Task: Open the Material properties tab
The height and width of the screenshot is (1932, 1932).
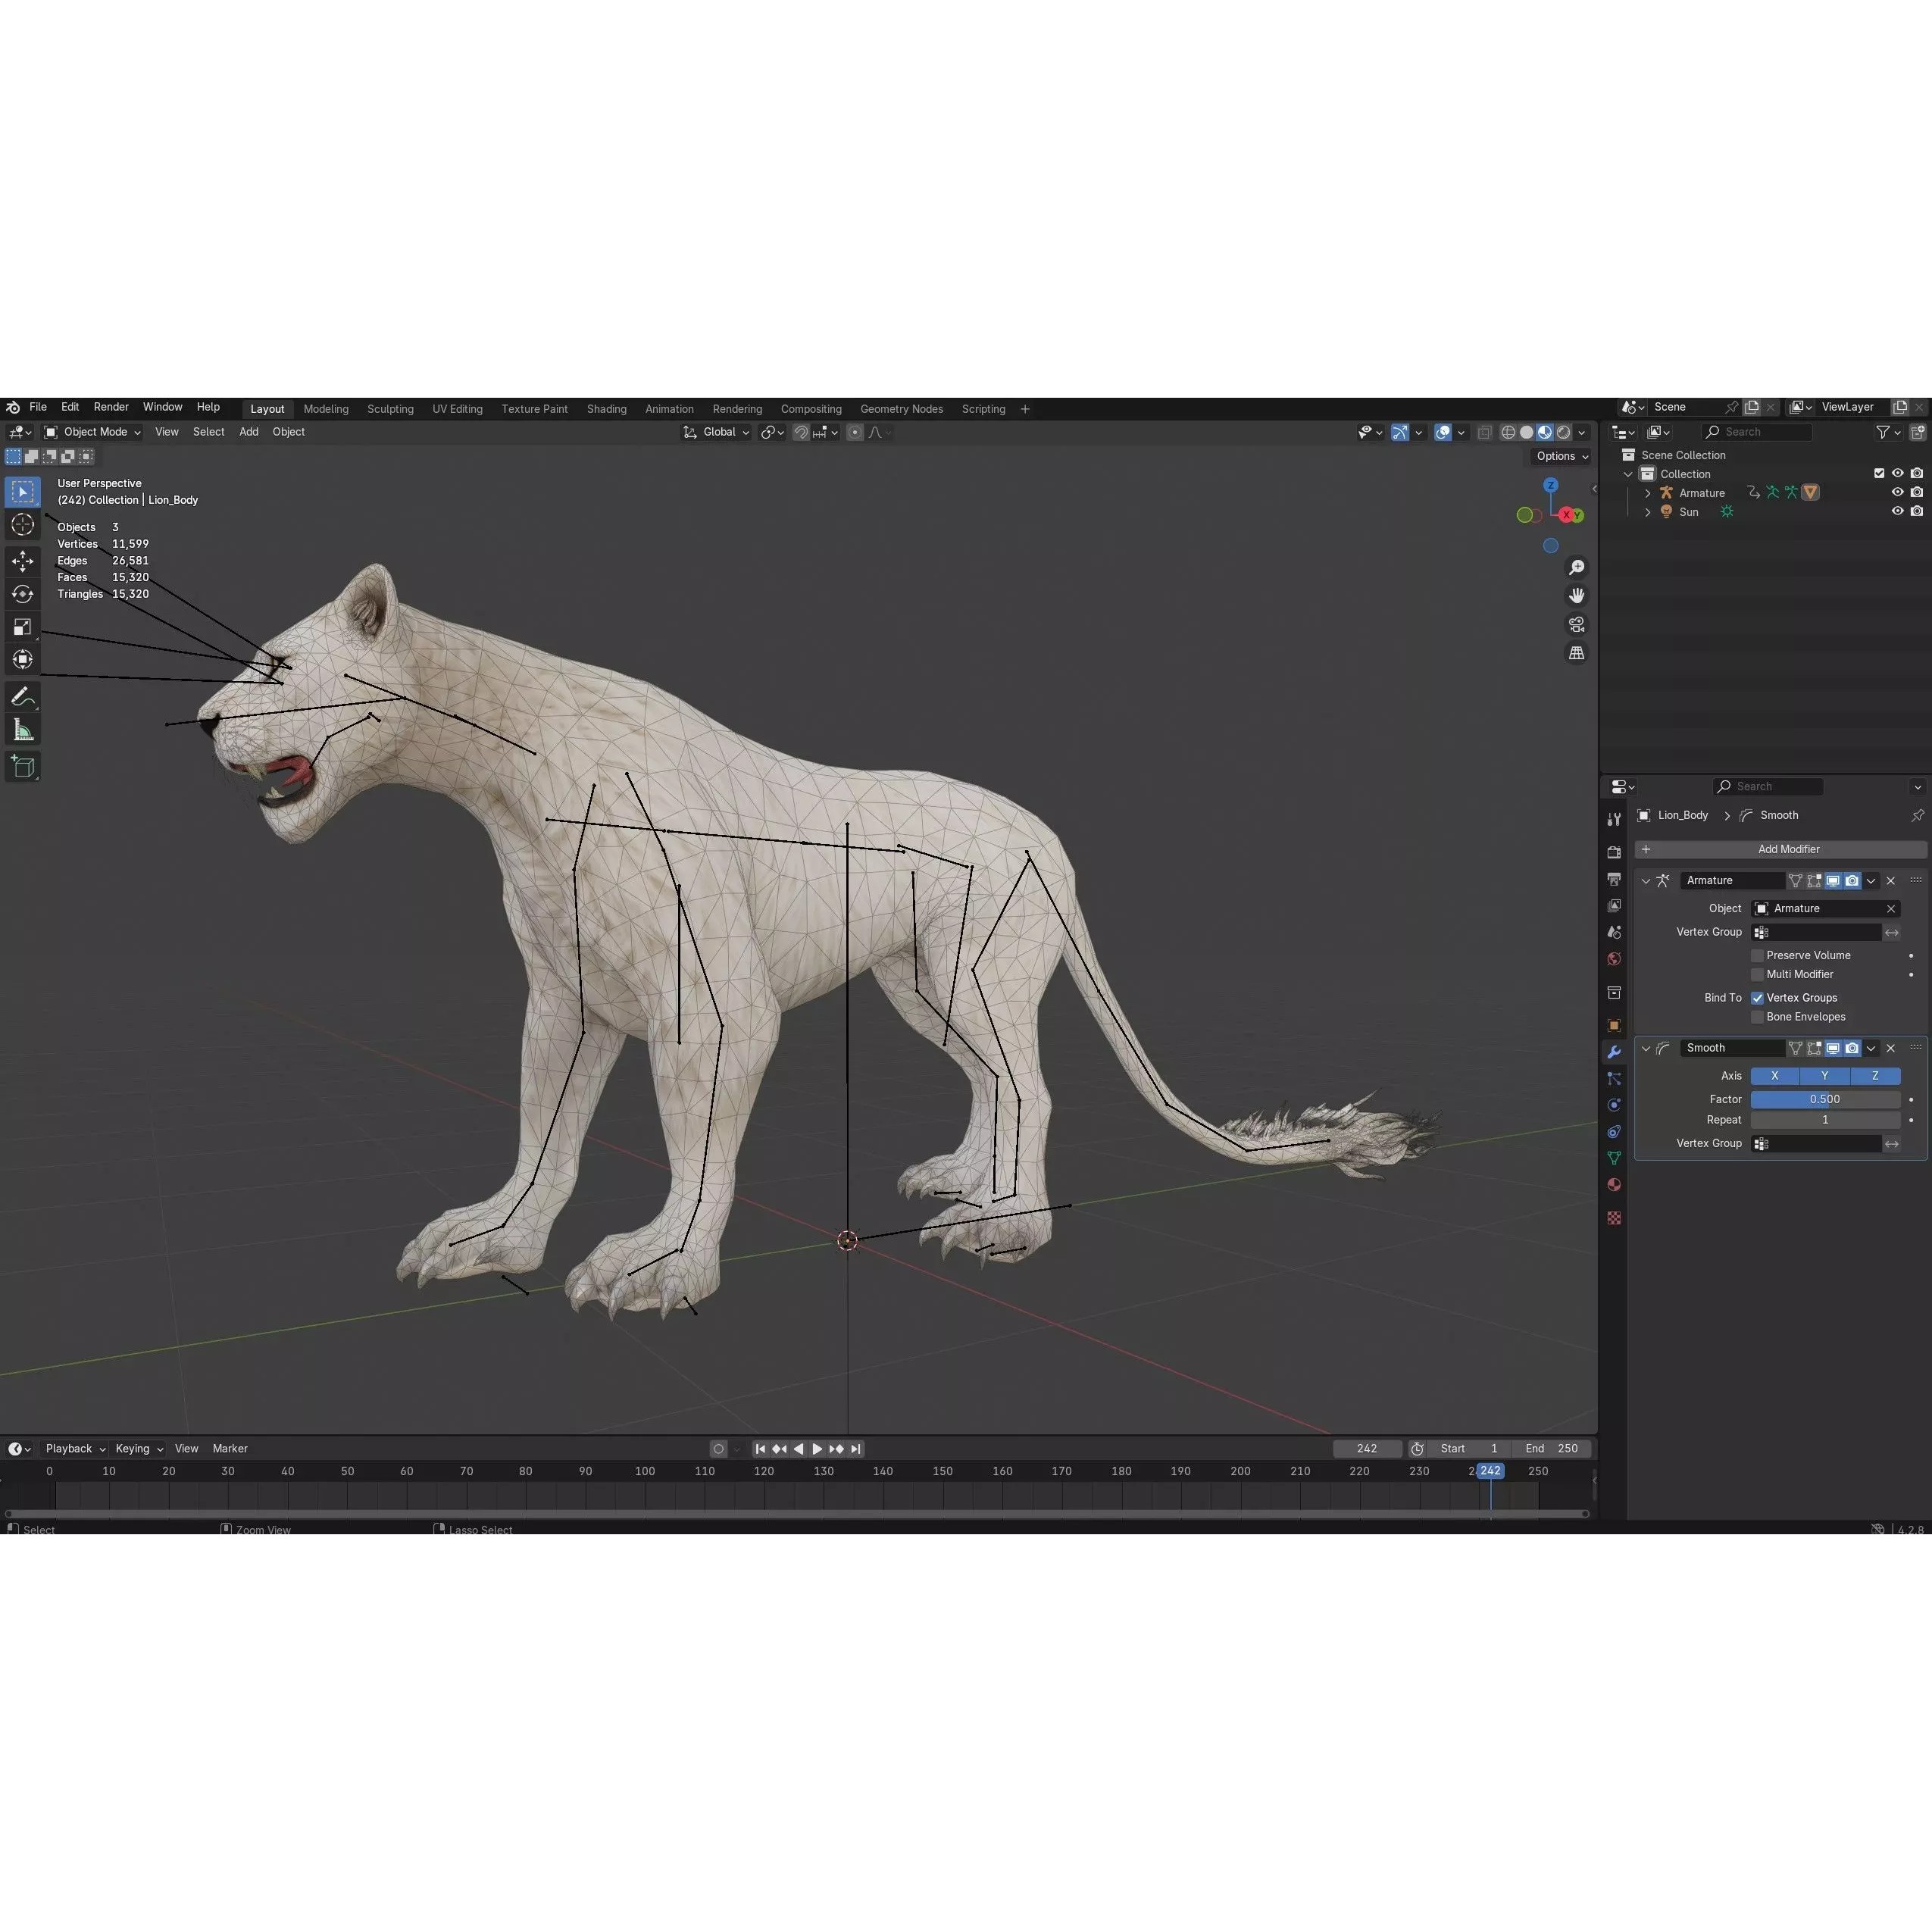Action: tap(1613, 1184)
